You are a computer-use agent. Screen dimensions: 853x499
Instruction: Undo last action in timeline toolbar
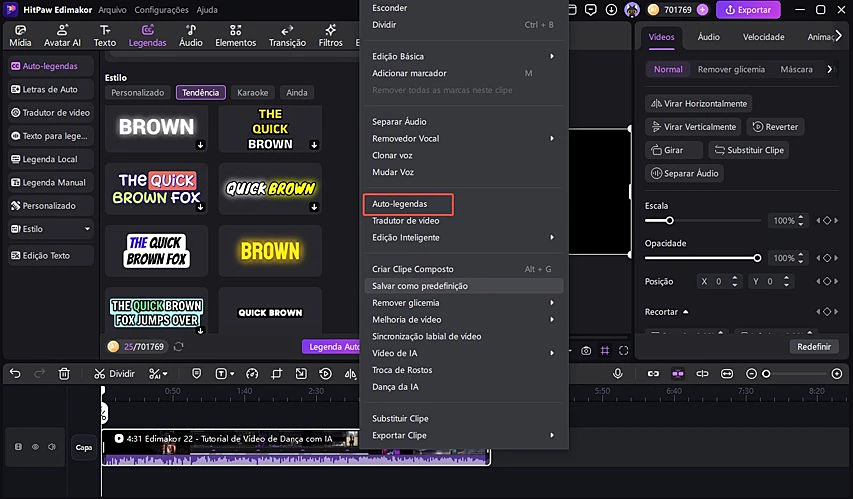pos(15,373)
